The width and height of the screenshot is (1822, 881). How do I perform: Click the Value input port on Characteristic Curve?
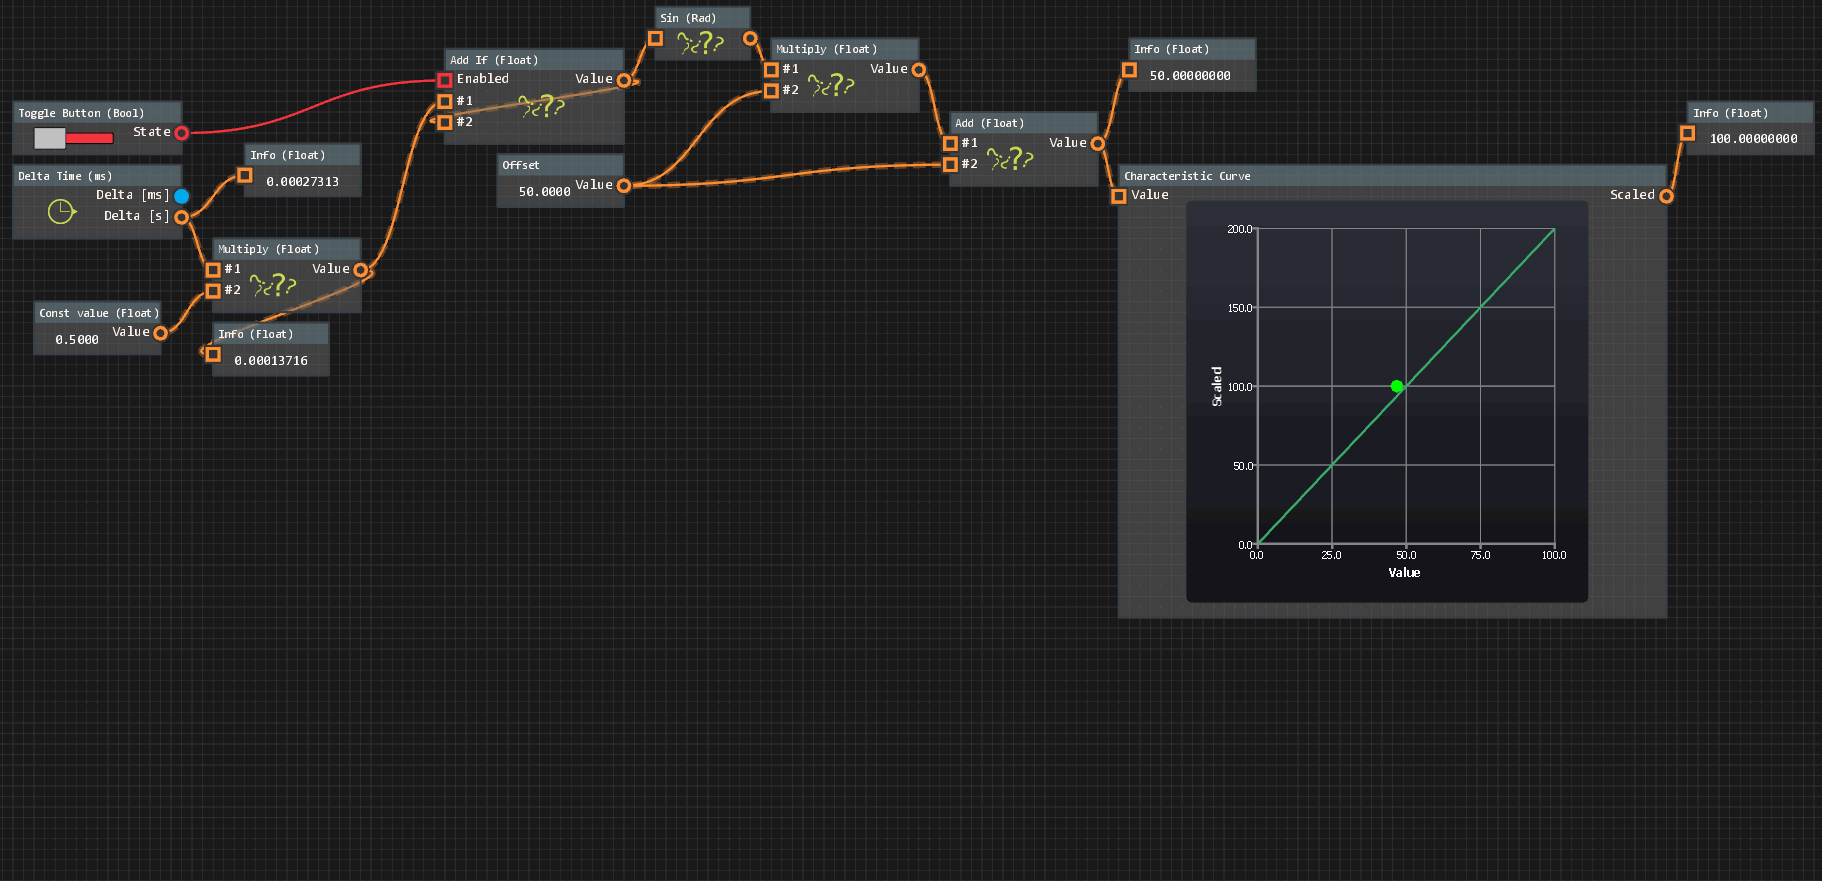(1119, 196)
